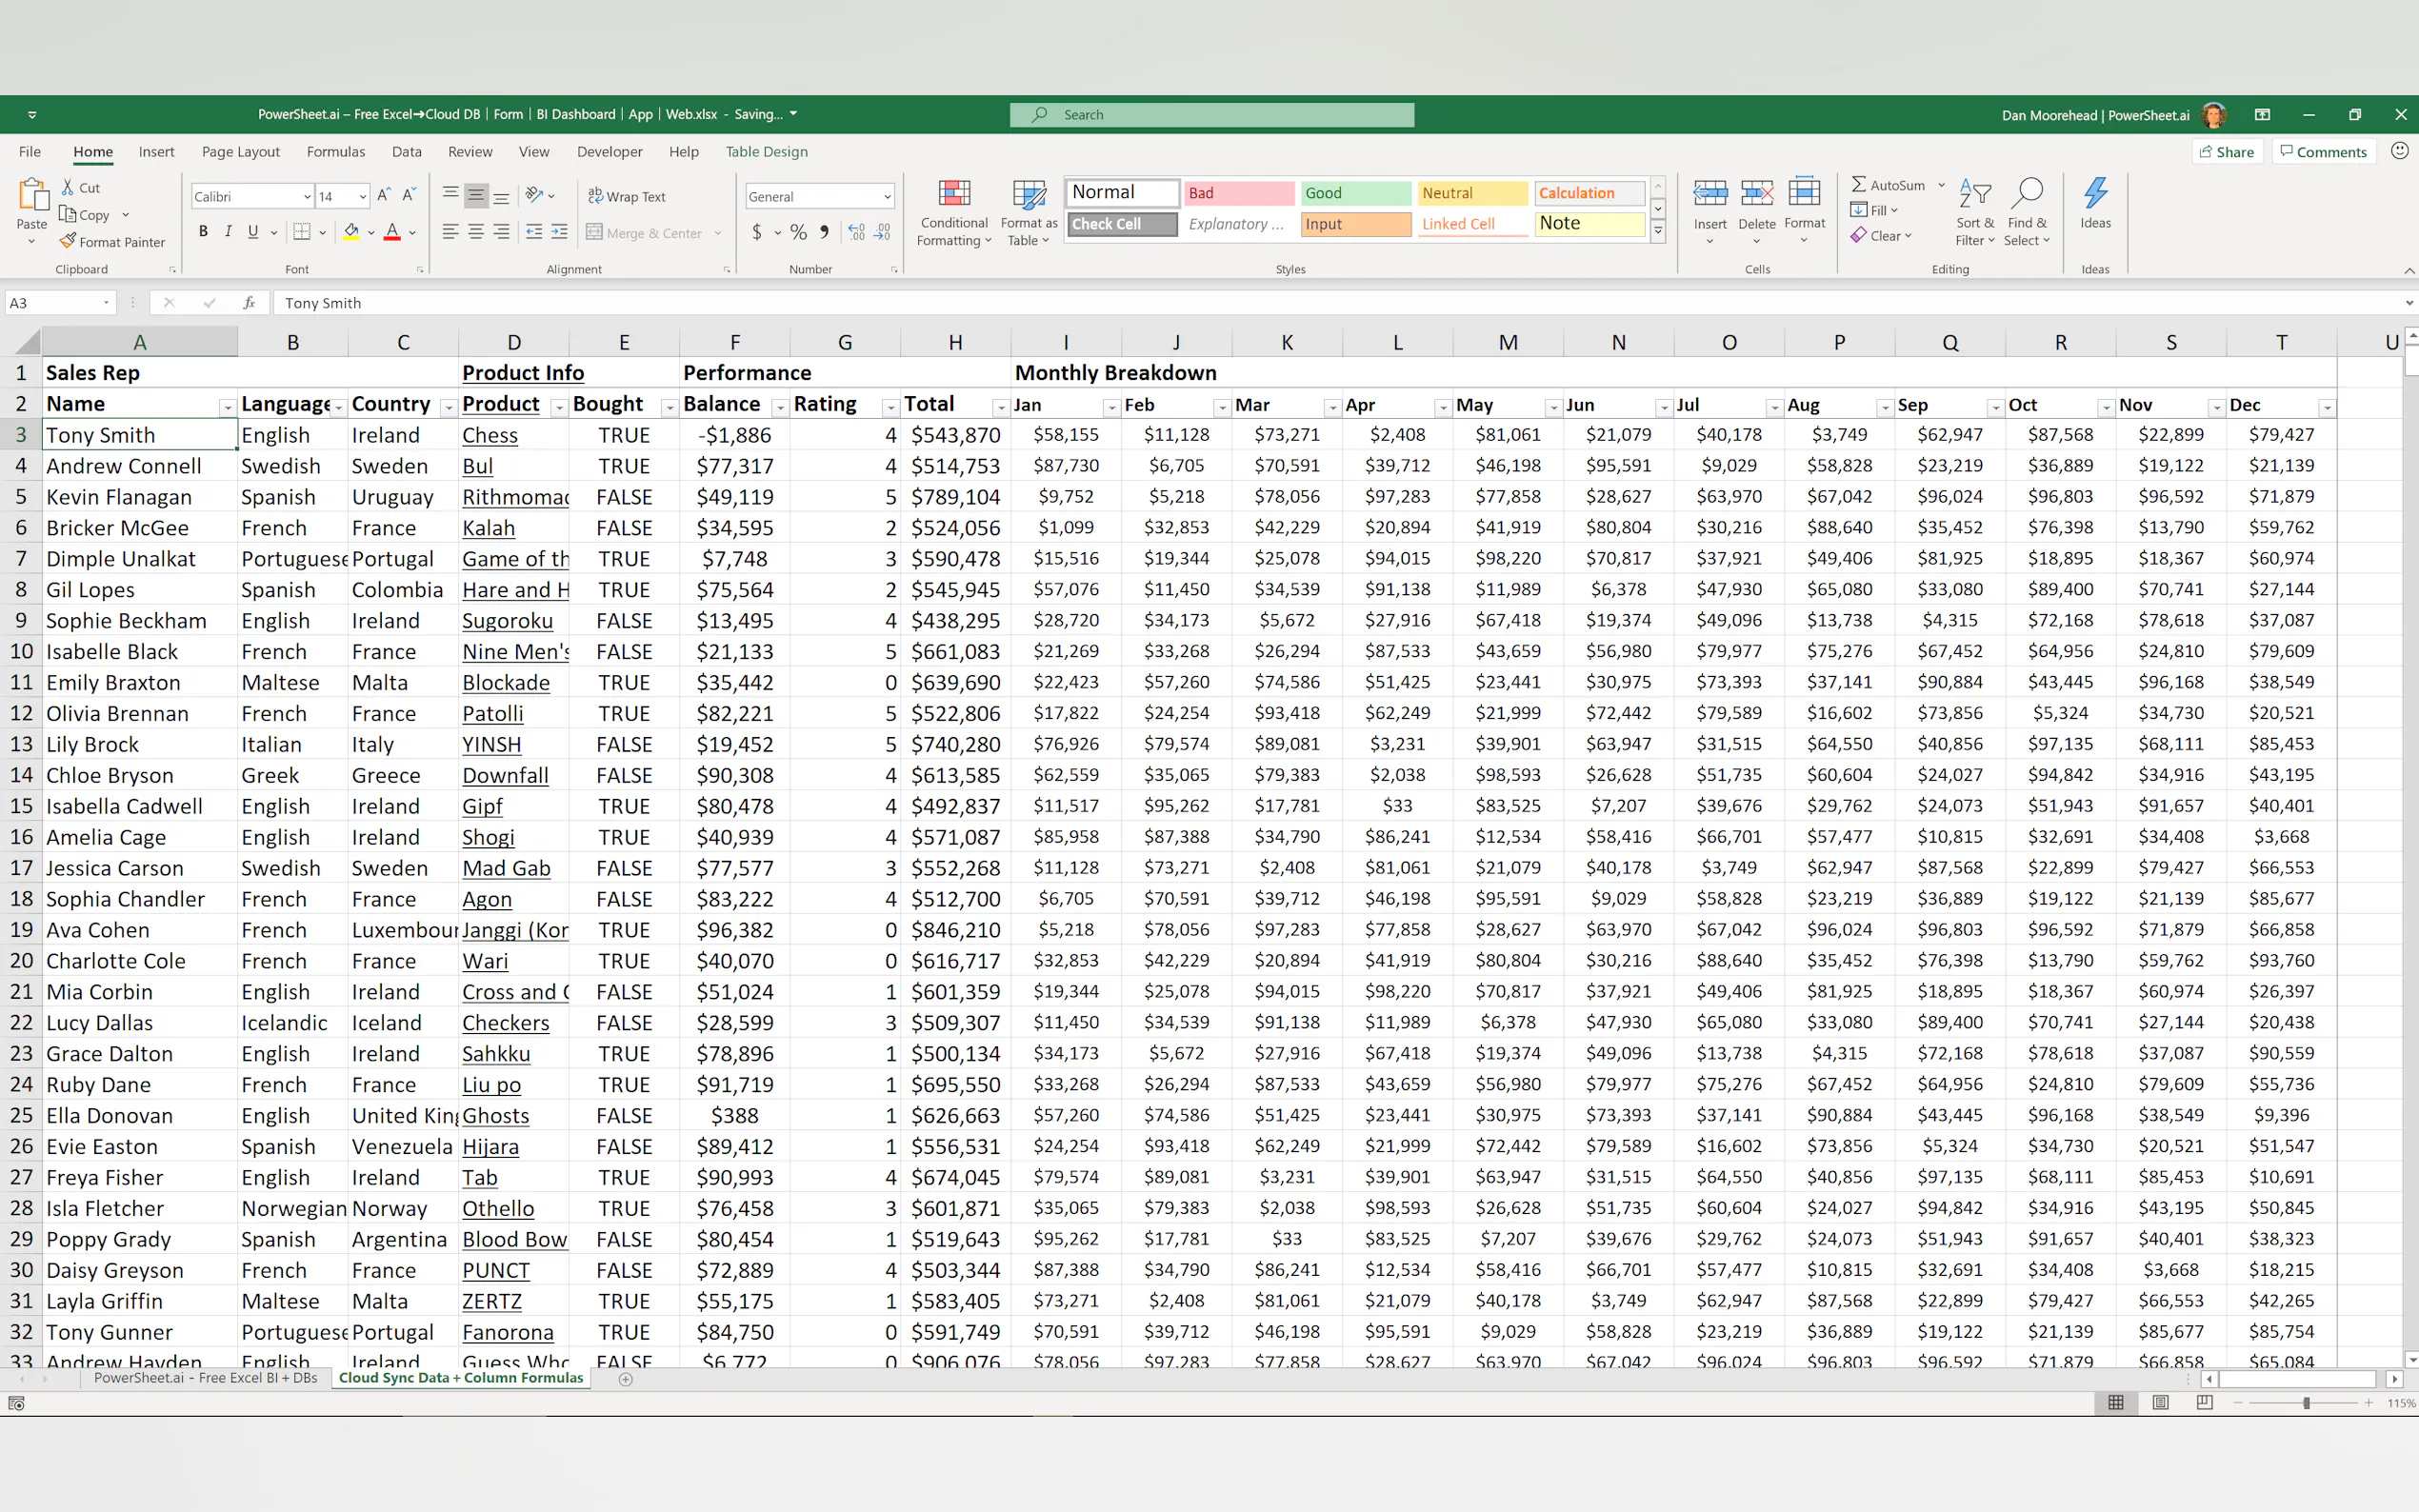
Task: Click the Ideas lightning icon
Action: (2095, 193)
